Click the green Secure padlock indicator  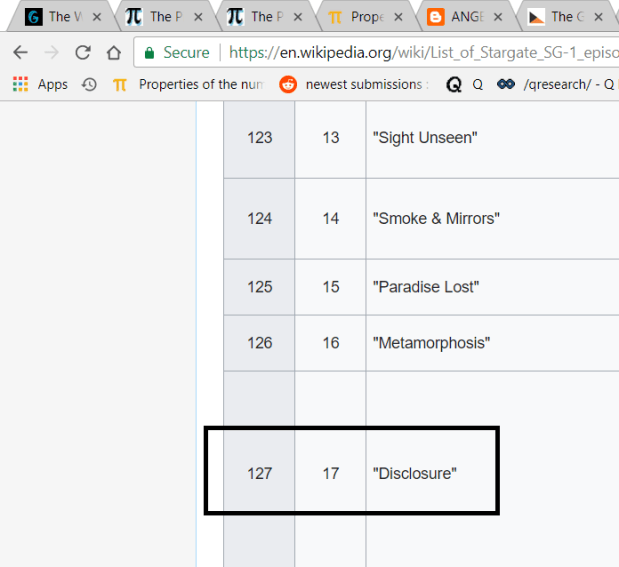click(x=177, y=53)
